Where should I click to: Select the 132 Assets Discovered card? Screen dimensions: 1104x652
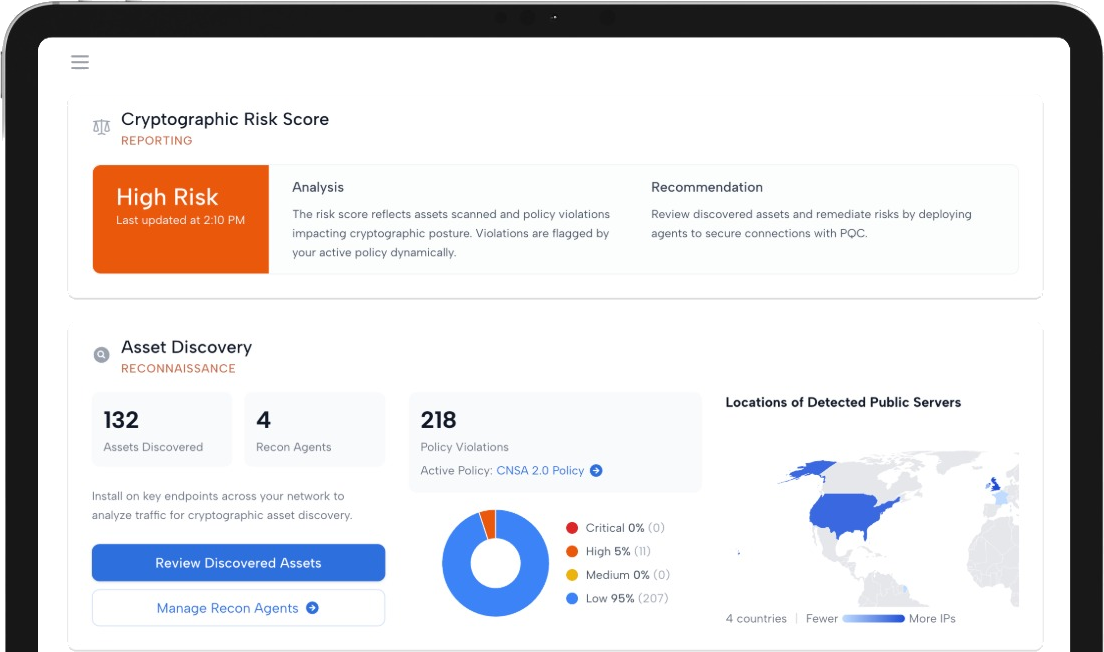point(162,430)
